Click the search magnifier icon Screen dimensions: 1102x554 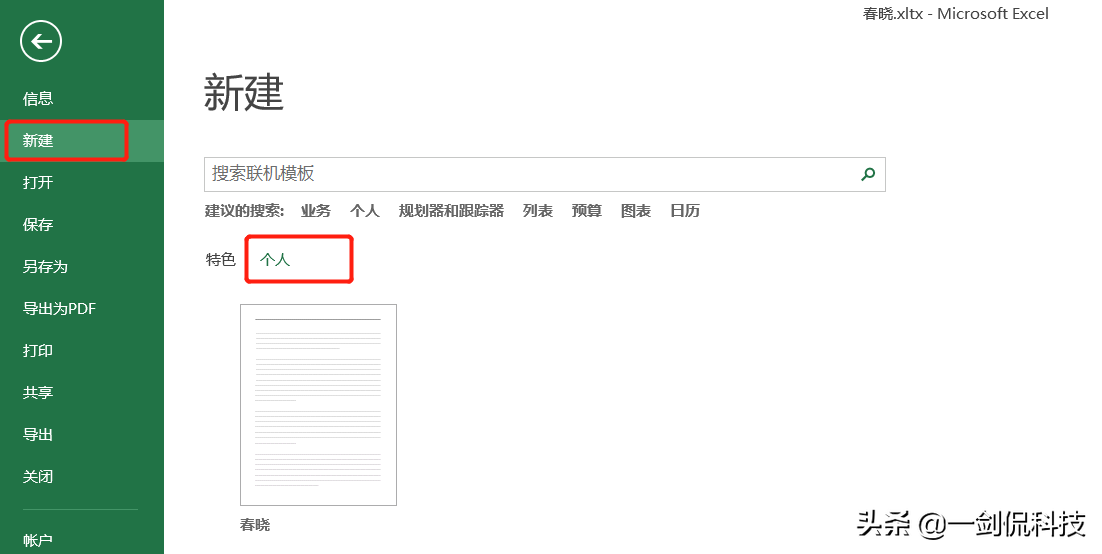868,174
